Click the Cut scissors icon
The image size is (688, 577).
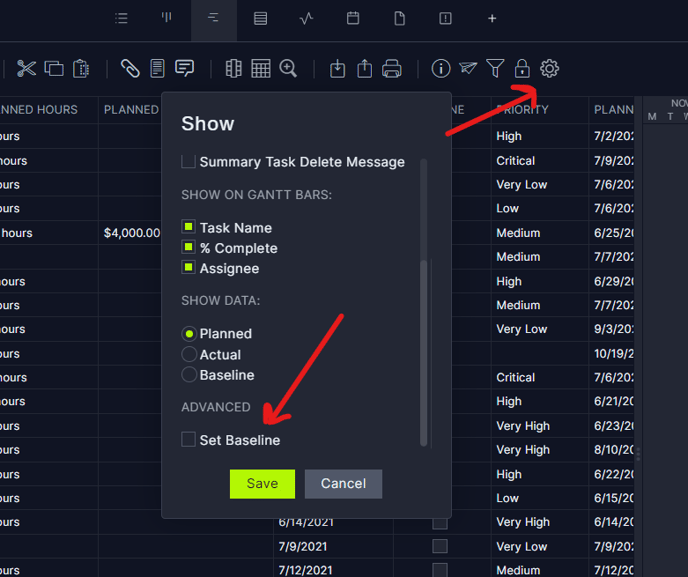pyautogui.click(x=26, y=68)
